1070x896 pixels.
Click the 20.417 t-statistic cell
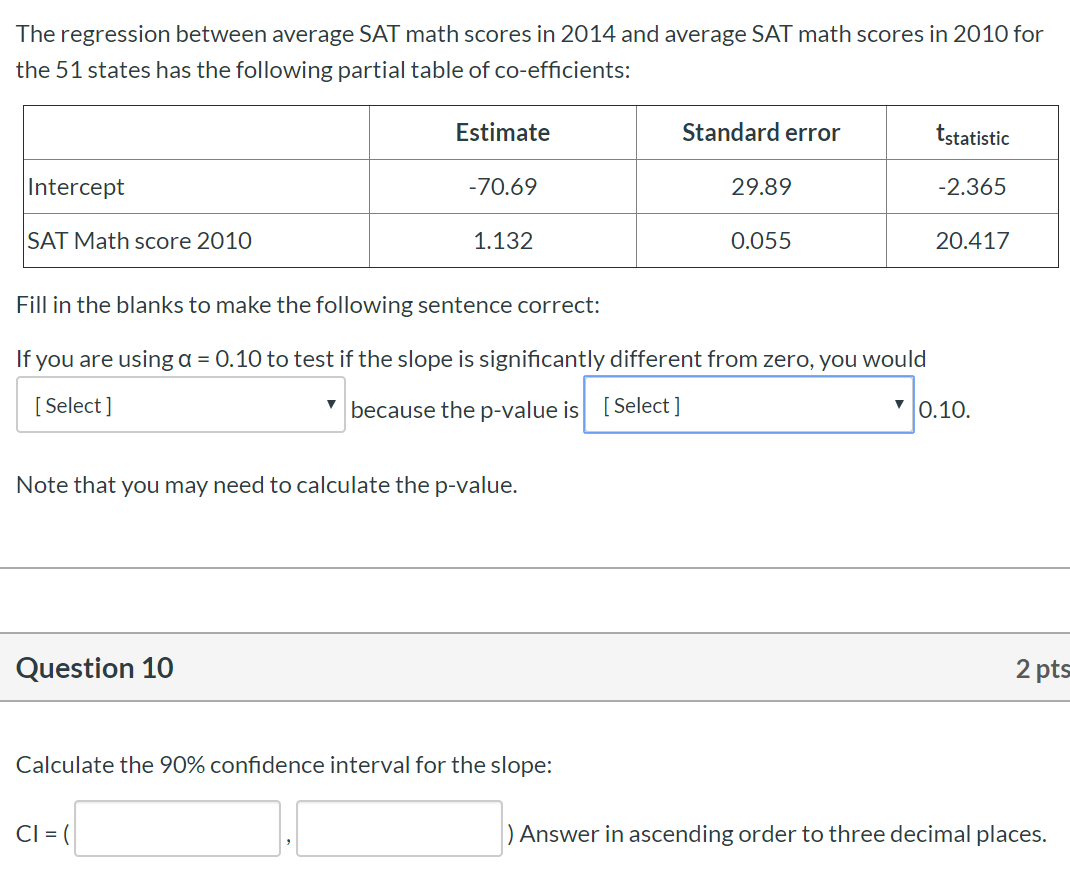(972, 240)
